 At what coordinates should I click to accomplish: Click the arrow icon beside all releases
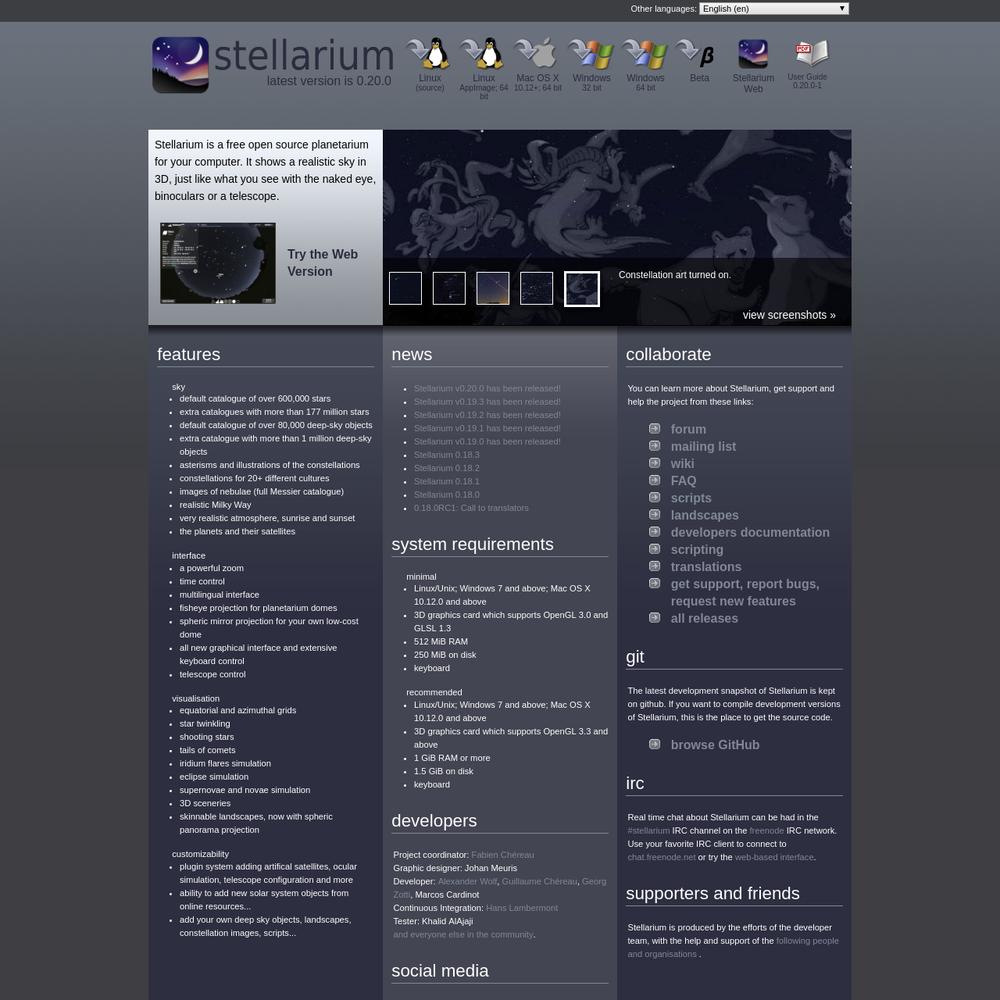(x=654, y=617)
